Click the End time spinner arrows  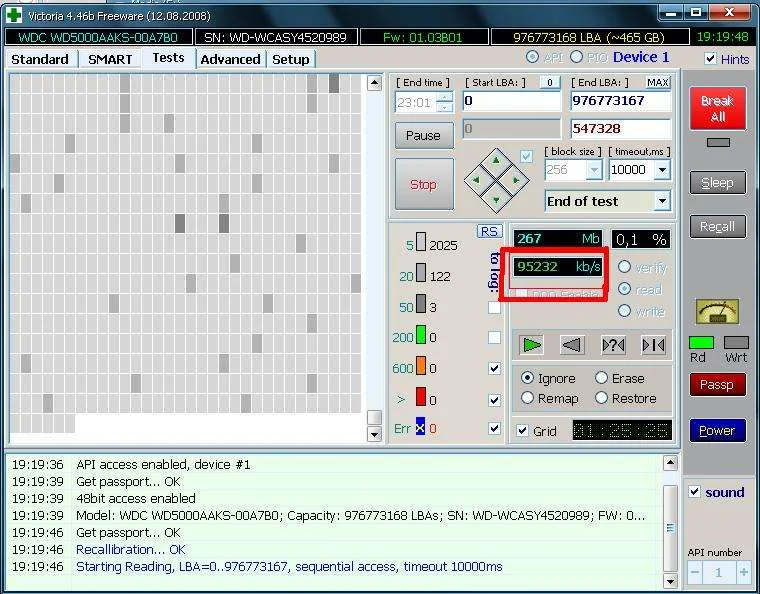pyautogui.click(x=444, y=102)
